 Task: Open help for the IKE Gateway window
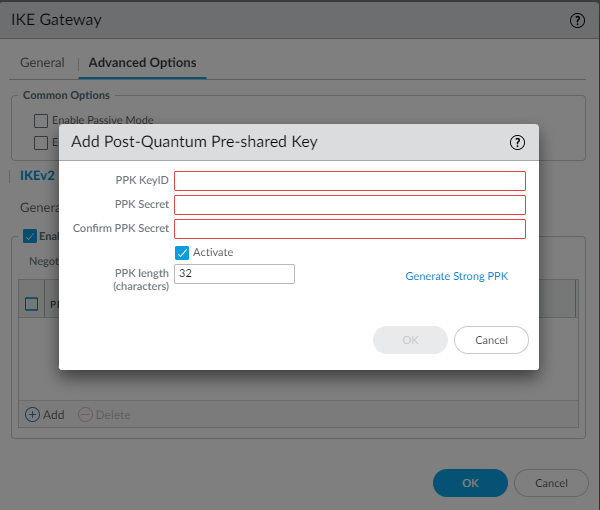(577, 20)
